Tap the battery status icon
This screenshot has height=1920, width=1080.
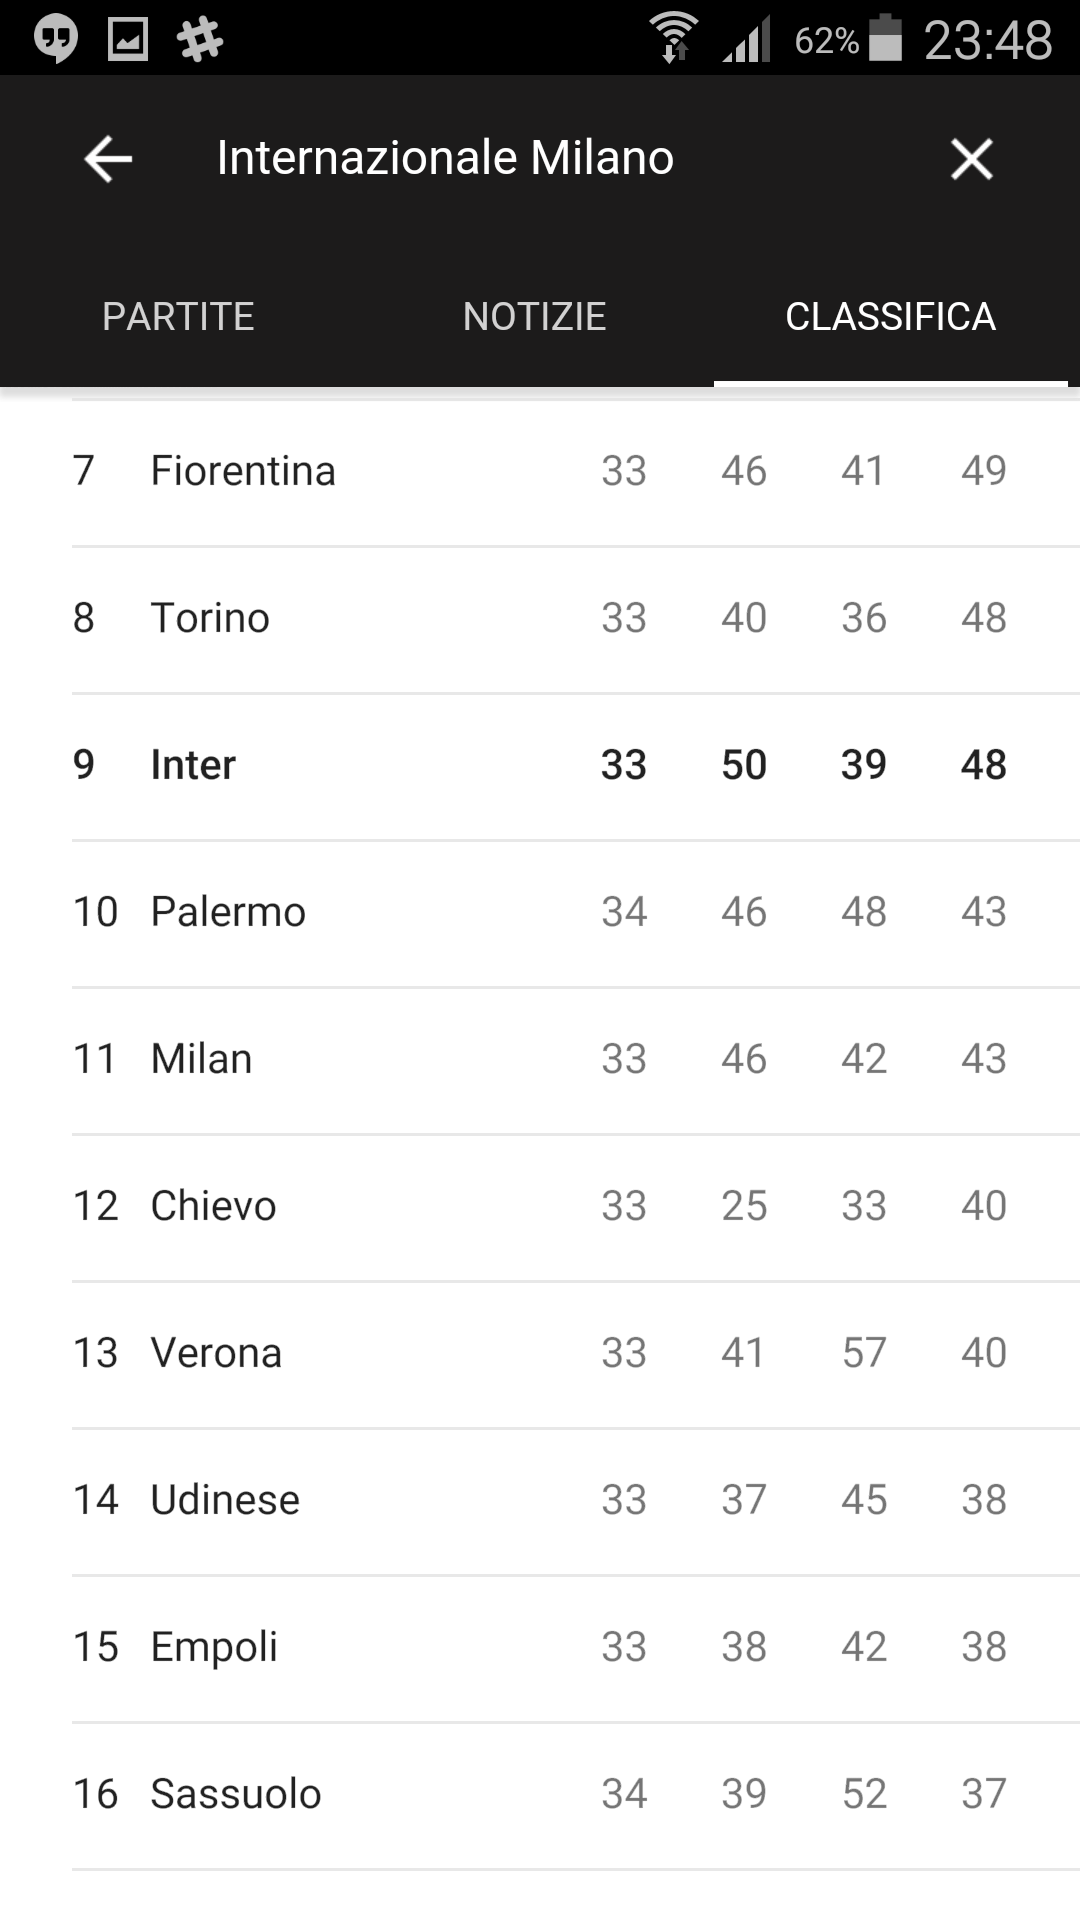[x=885, y=38]
